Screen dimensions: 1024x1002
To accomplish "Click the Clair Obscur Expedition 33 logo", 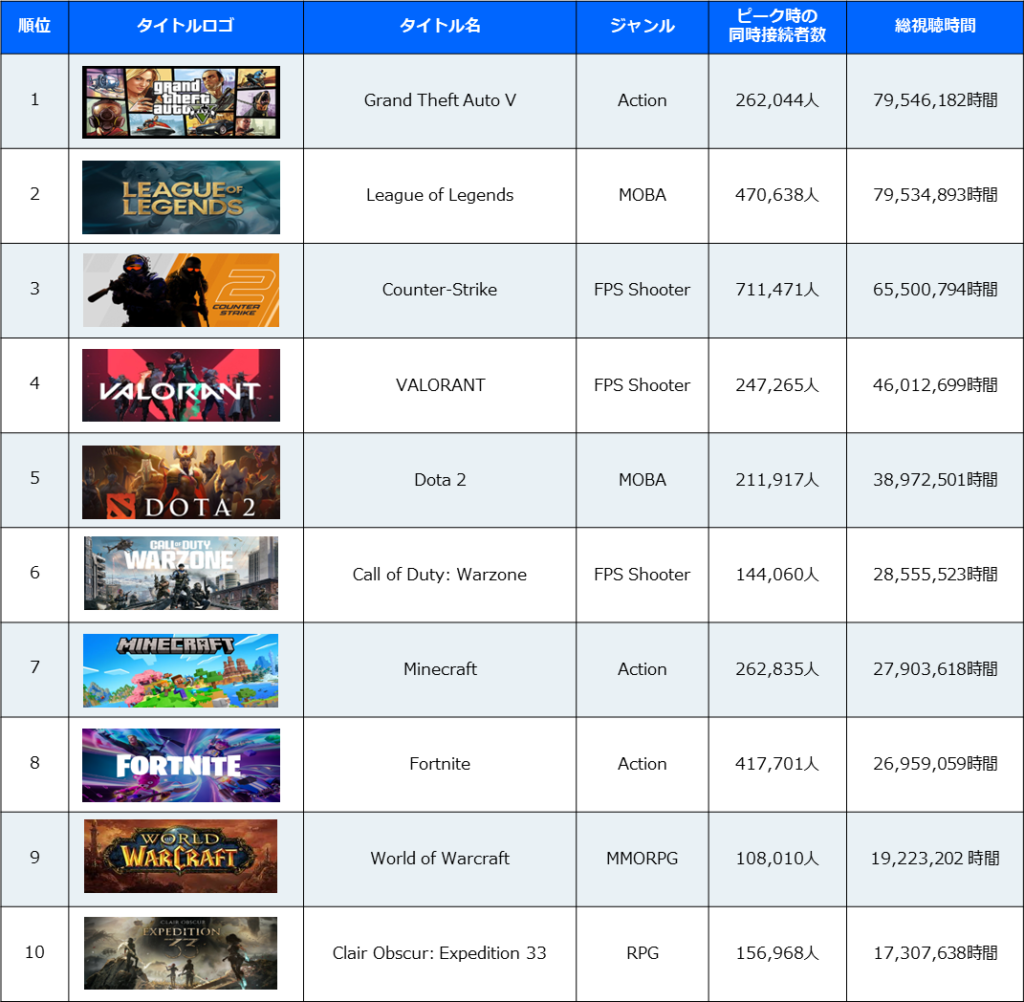I will pos(181,953).
